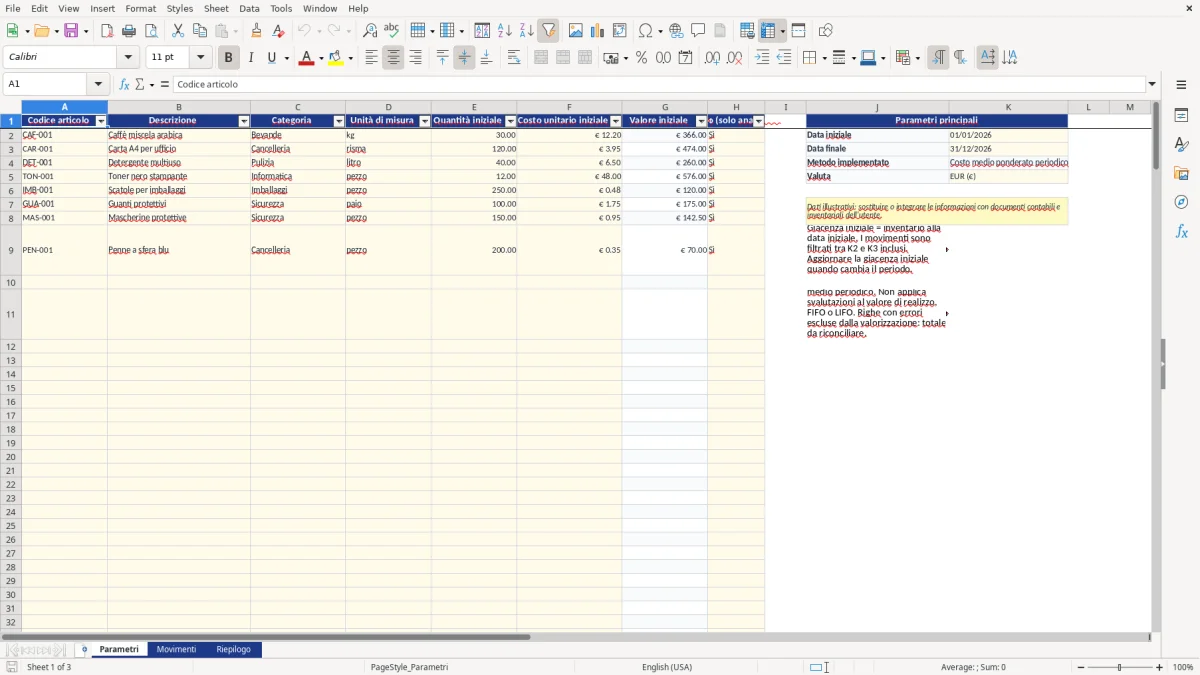Click the zoom in plus button
The height and width of the screenshot is (675, 1200).
click(x=1160, y=667)
